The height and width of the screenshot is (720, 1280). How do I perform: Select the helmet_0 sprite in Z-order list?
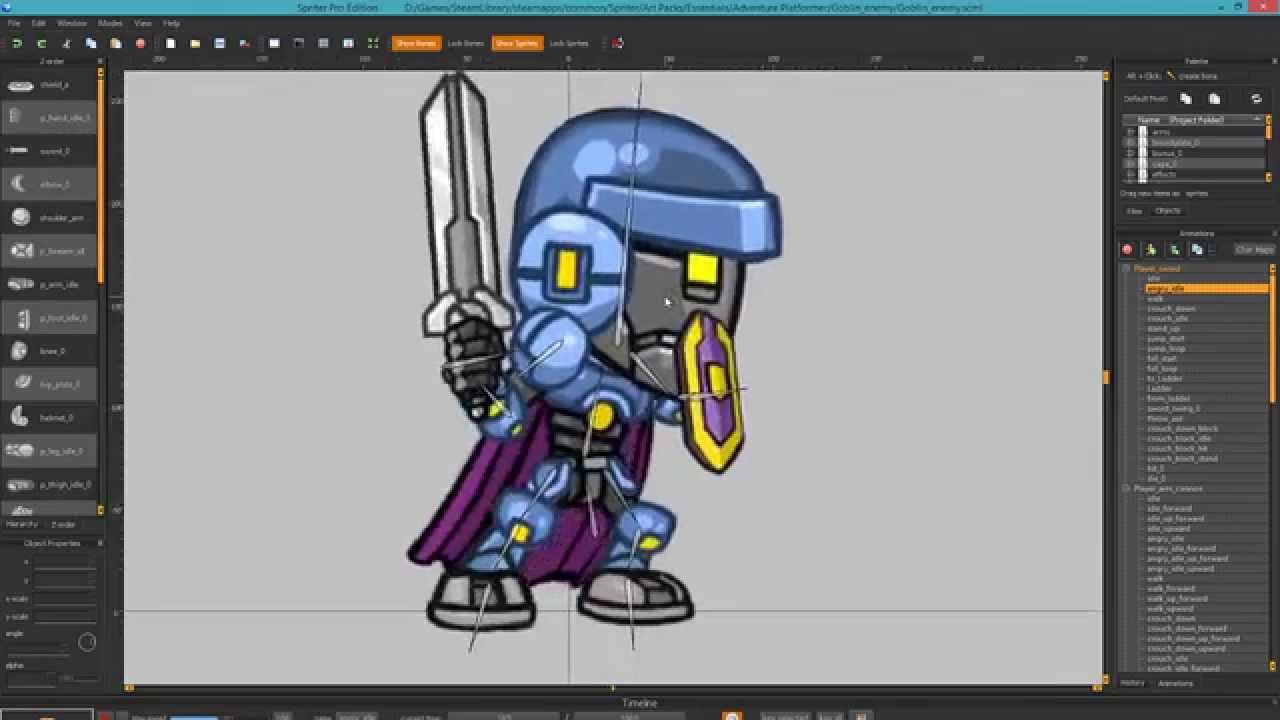click(49, 418)
